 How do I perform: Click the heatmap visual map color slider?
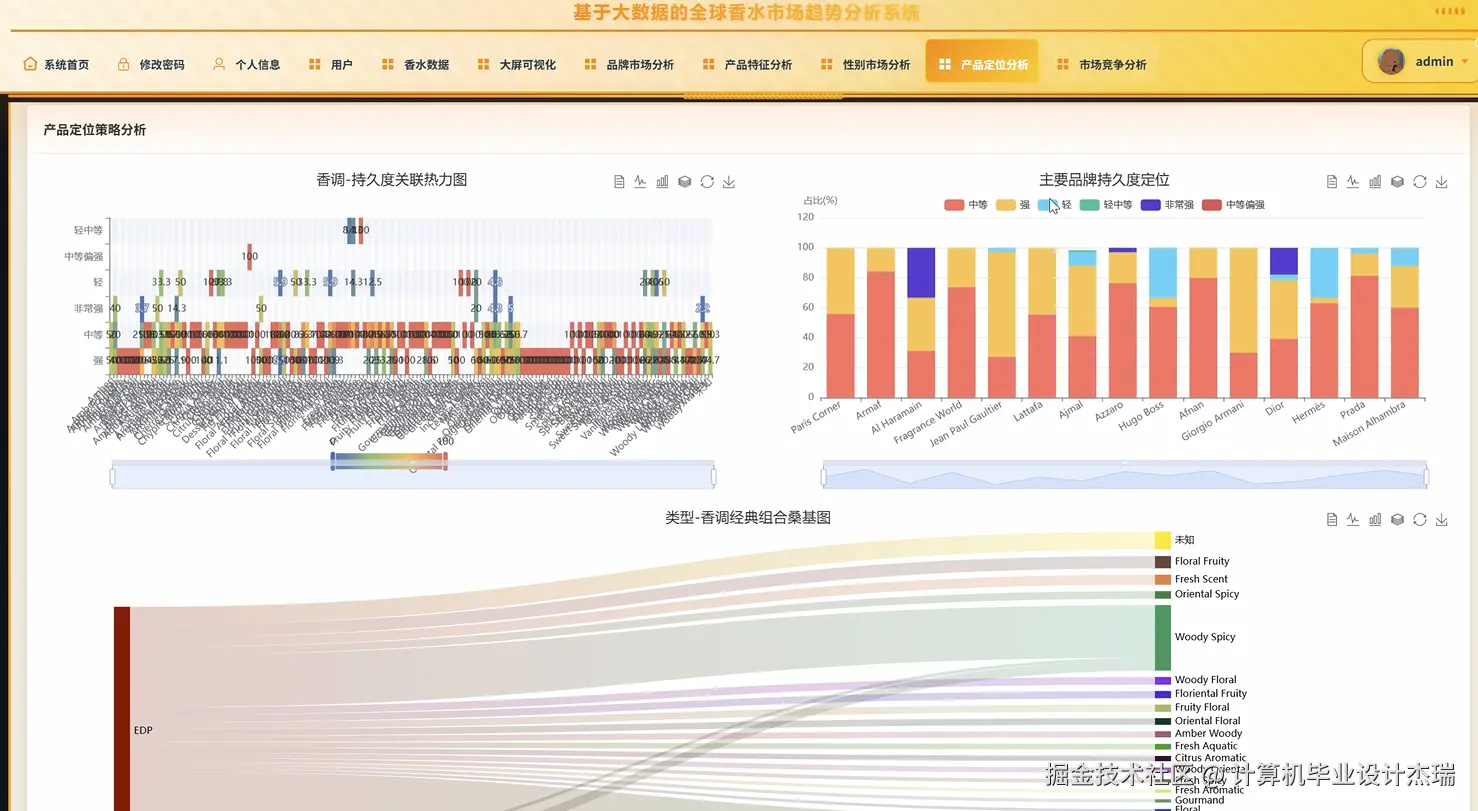[388, 460]
